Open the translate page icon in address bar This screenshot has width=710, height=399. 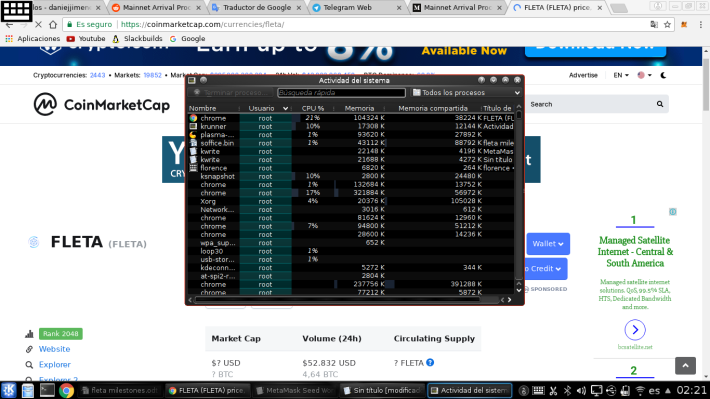(x=654, y=24)
